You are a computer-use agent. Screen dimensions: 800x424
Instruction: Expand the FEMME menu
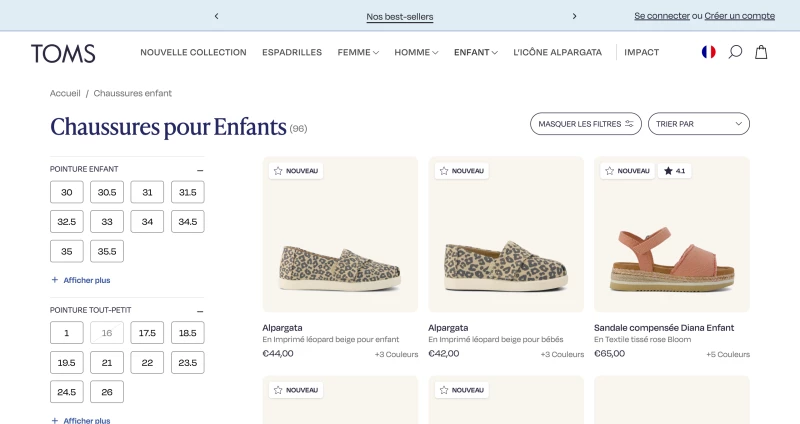358,52
